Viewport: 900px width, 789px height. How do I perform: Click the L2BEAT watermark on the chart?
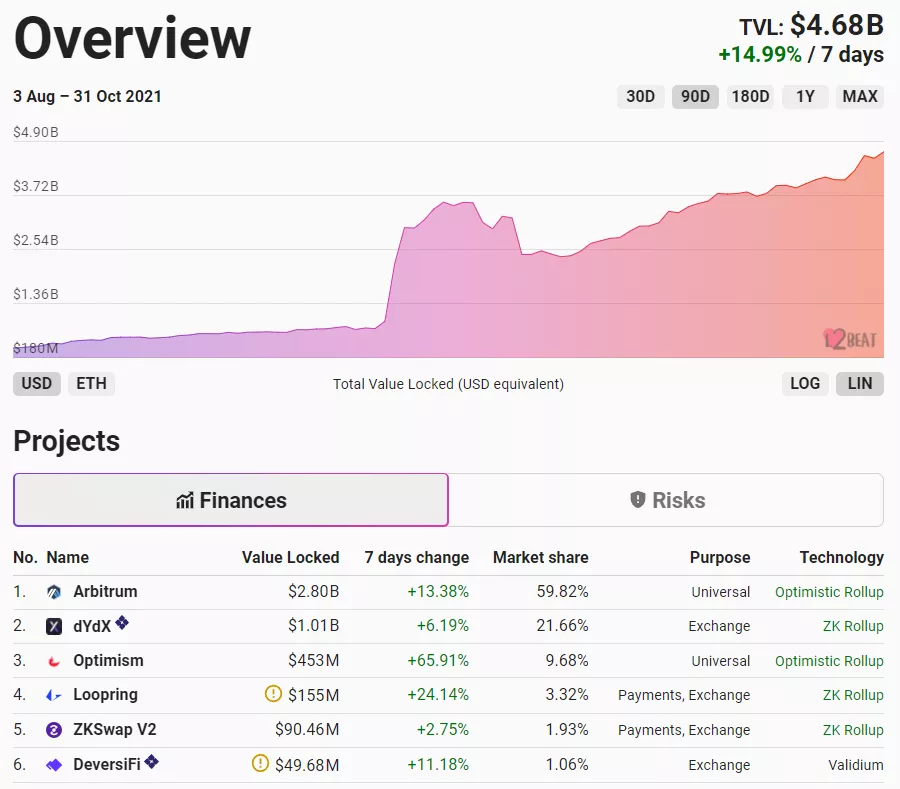(x=848, y=340)
